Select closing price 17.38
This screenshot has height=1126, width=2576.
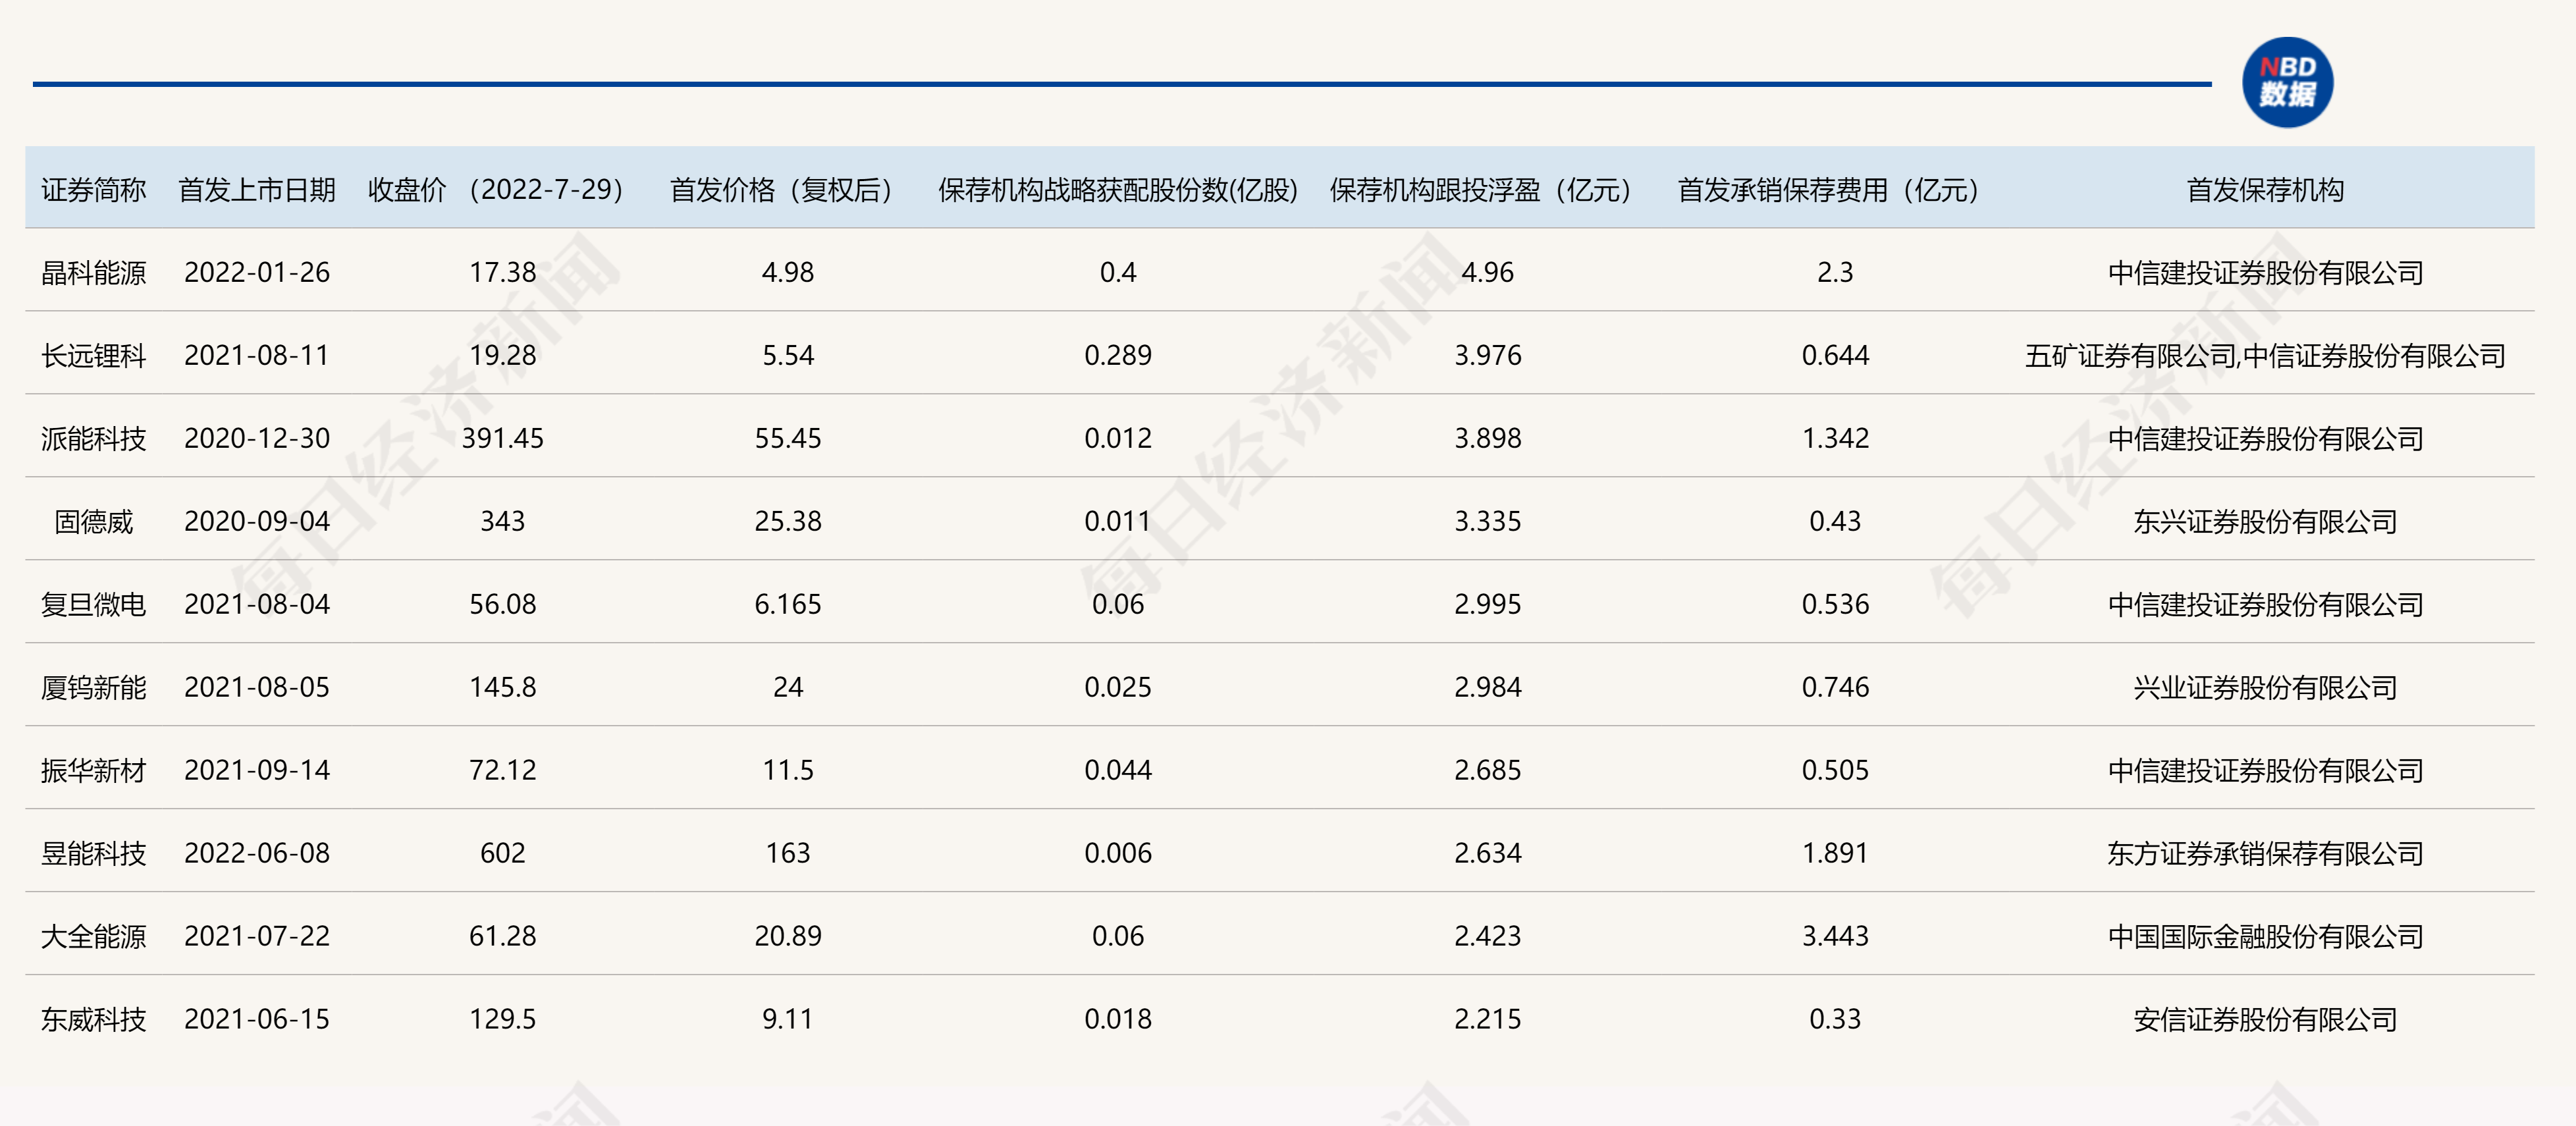[x=503, y=273]
